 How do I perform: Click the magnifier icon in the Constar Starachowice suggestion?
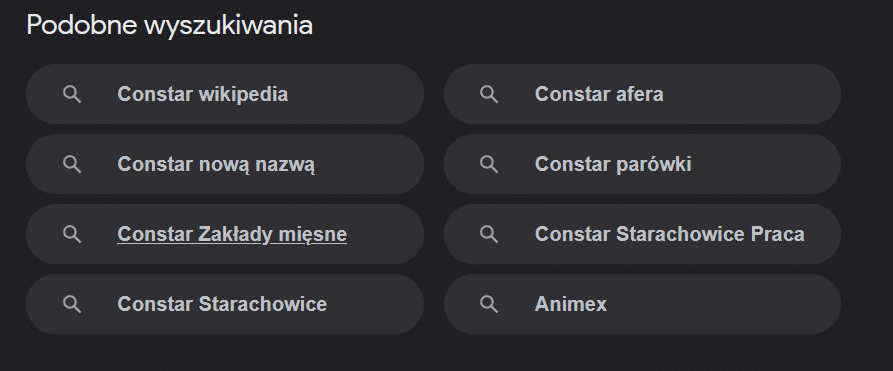72,304
